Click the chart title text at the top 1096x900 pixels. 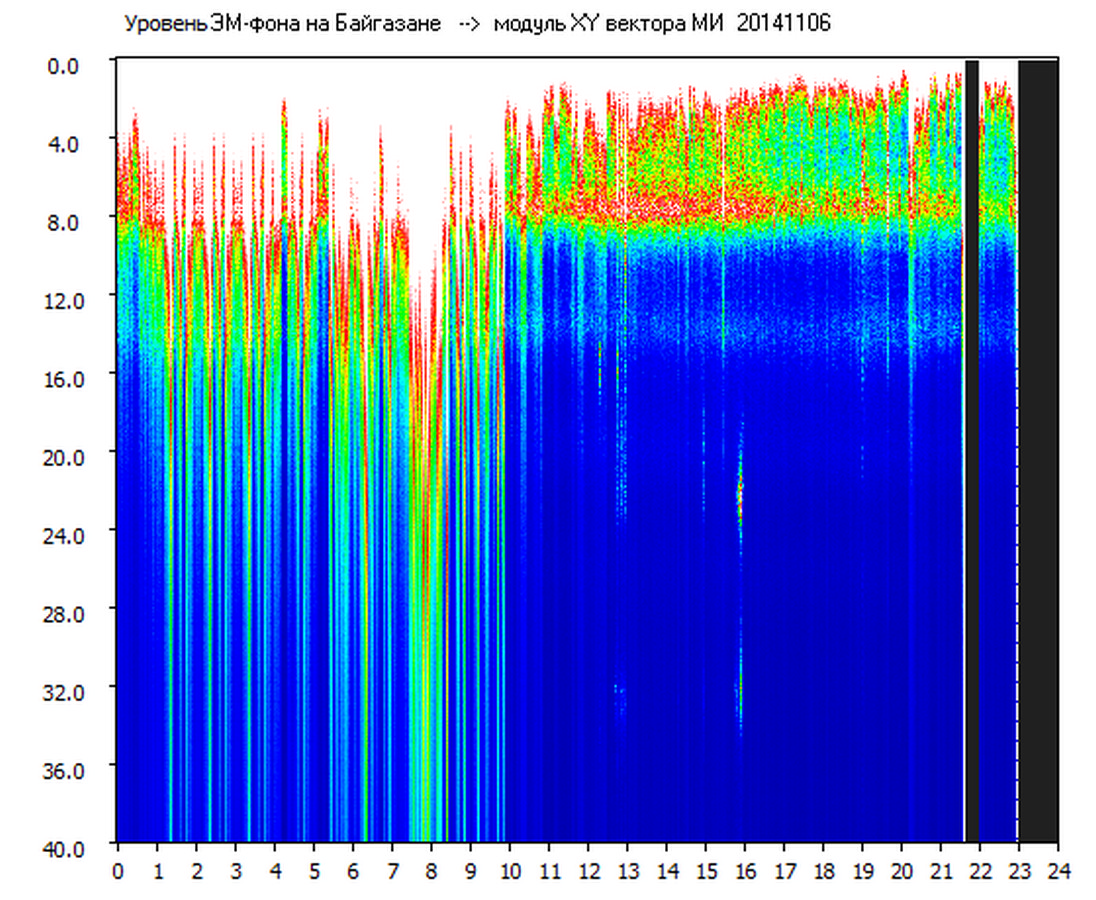(x=476, y=24)
